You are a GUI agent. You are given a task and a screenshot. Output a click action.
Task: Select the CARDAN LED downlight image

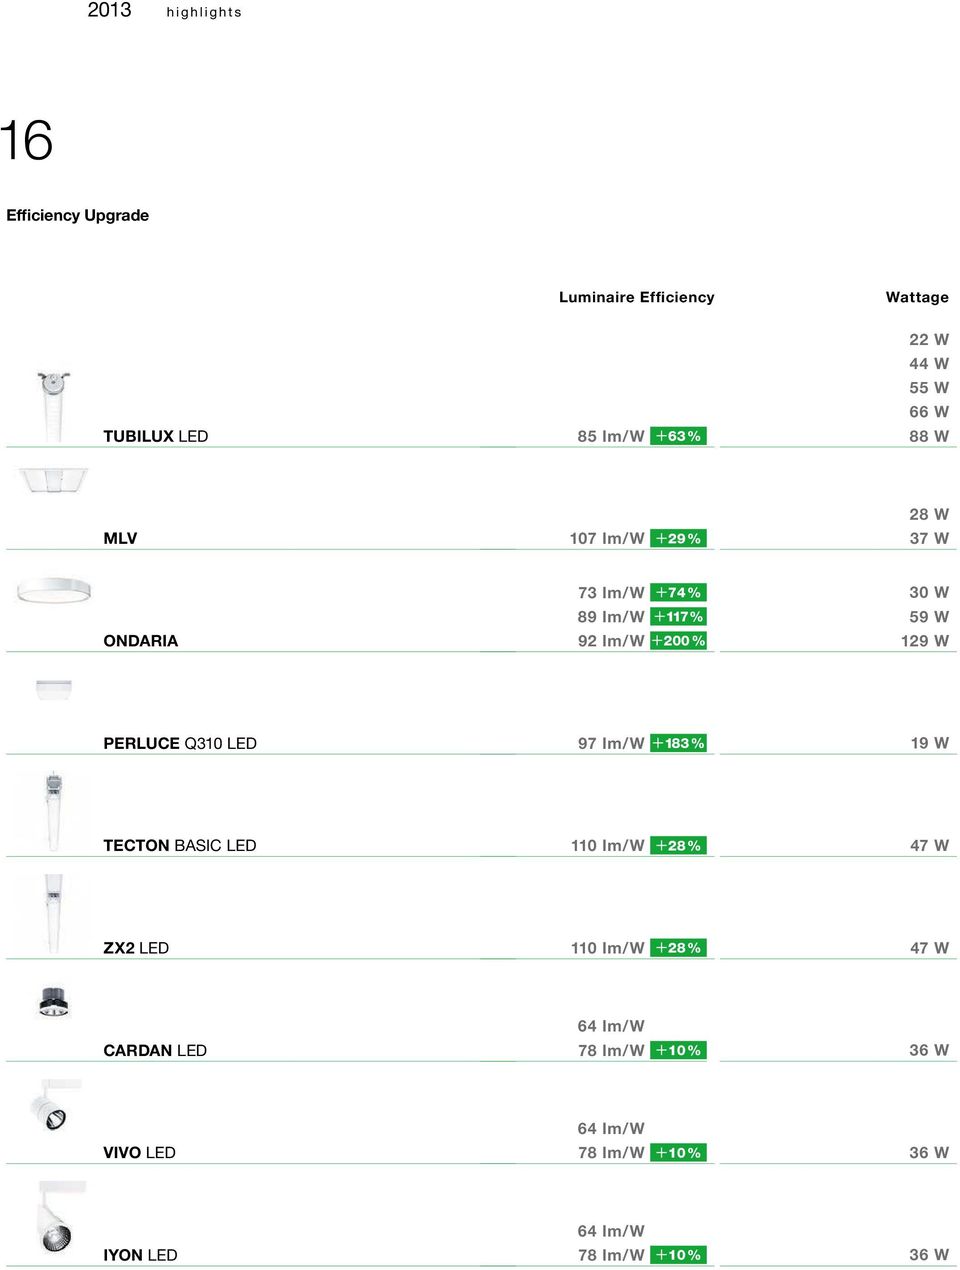(x=54, y=1002)
